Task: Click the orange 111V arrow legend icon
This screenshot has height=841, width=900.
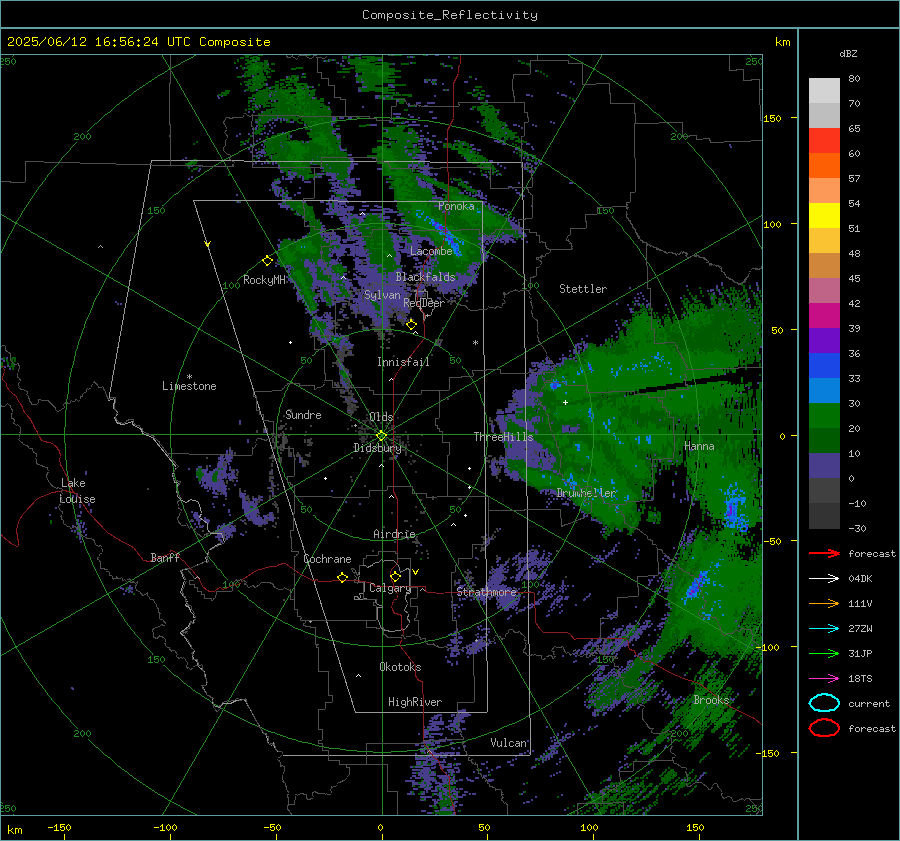Action: point(824,603)
